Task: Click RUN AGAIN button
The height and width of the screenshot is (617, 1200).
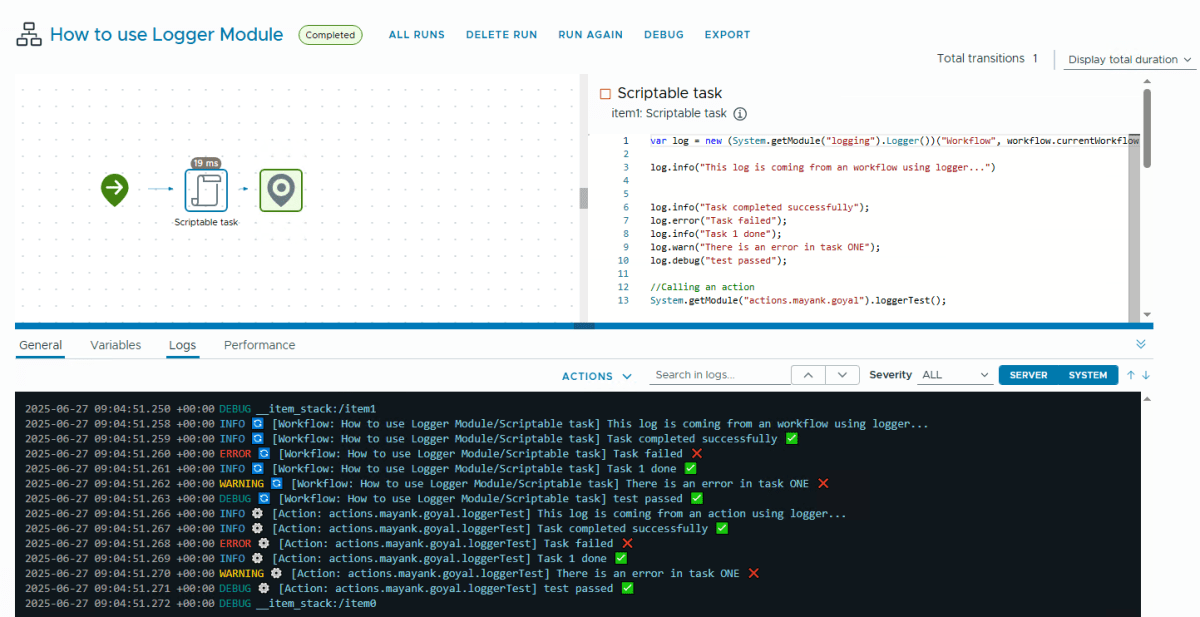Action: pos(590,35)
